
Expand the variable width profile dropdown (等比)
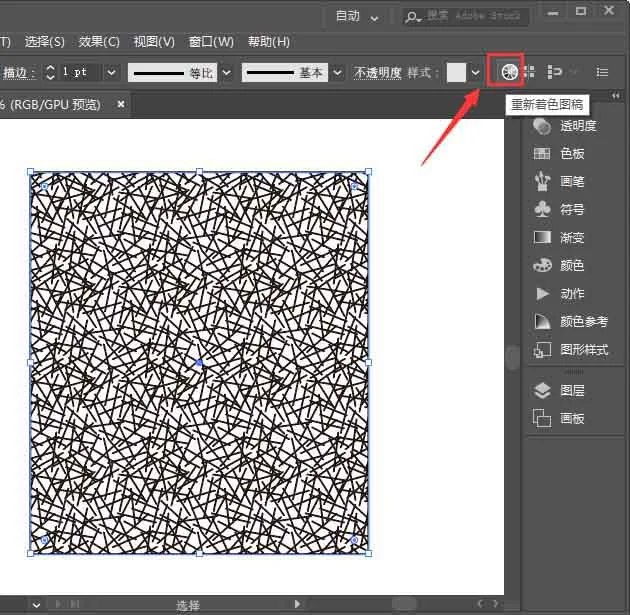tap(226, 73)
